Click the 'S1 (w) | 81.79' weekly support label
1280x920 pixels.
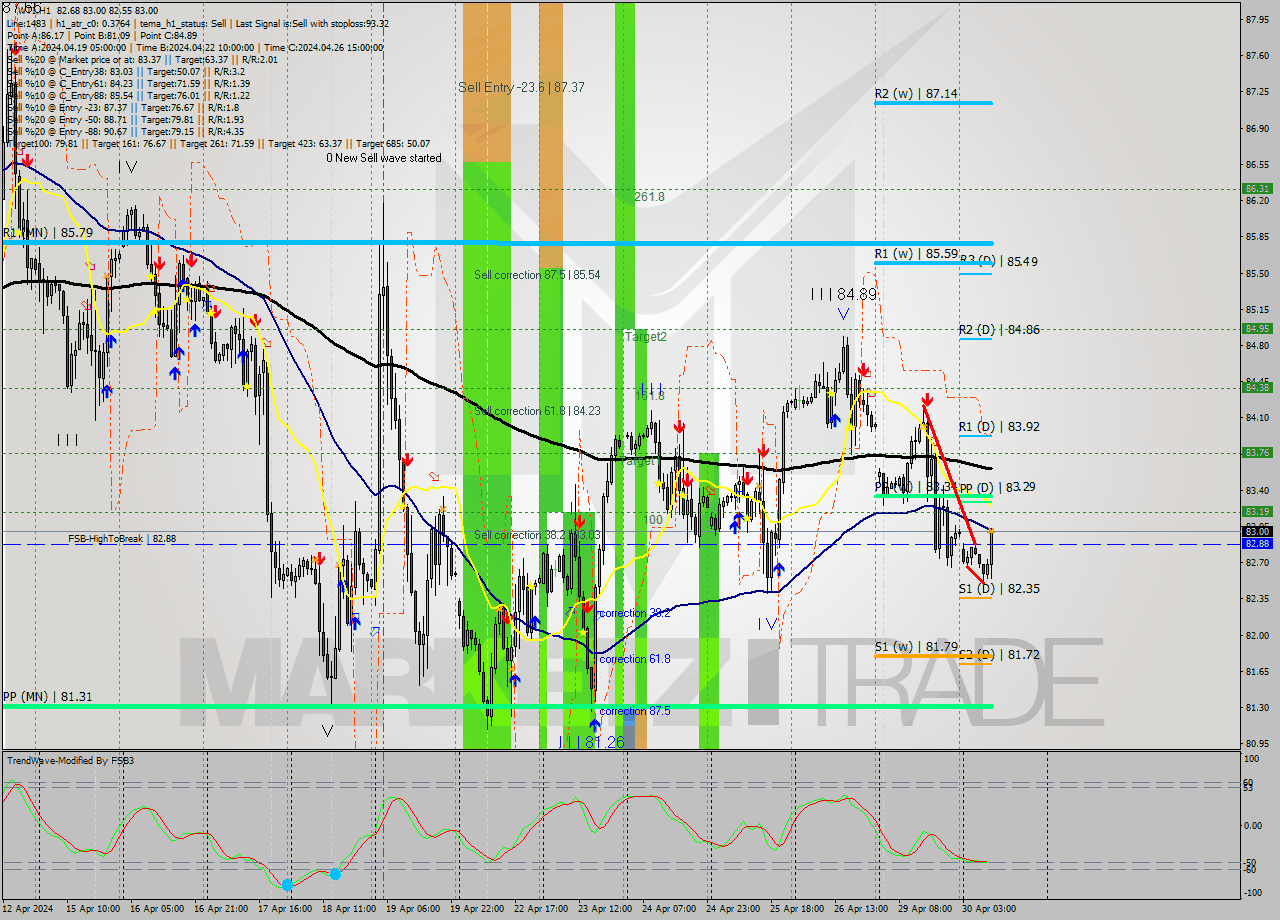pos(916,648)
